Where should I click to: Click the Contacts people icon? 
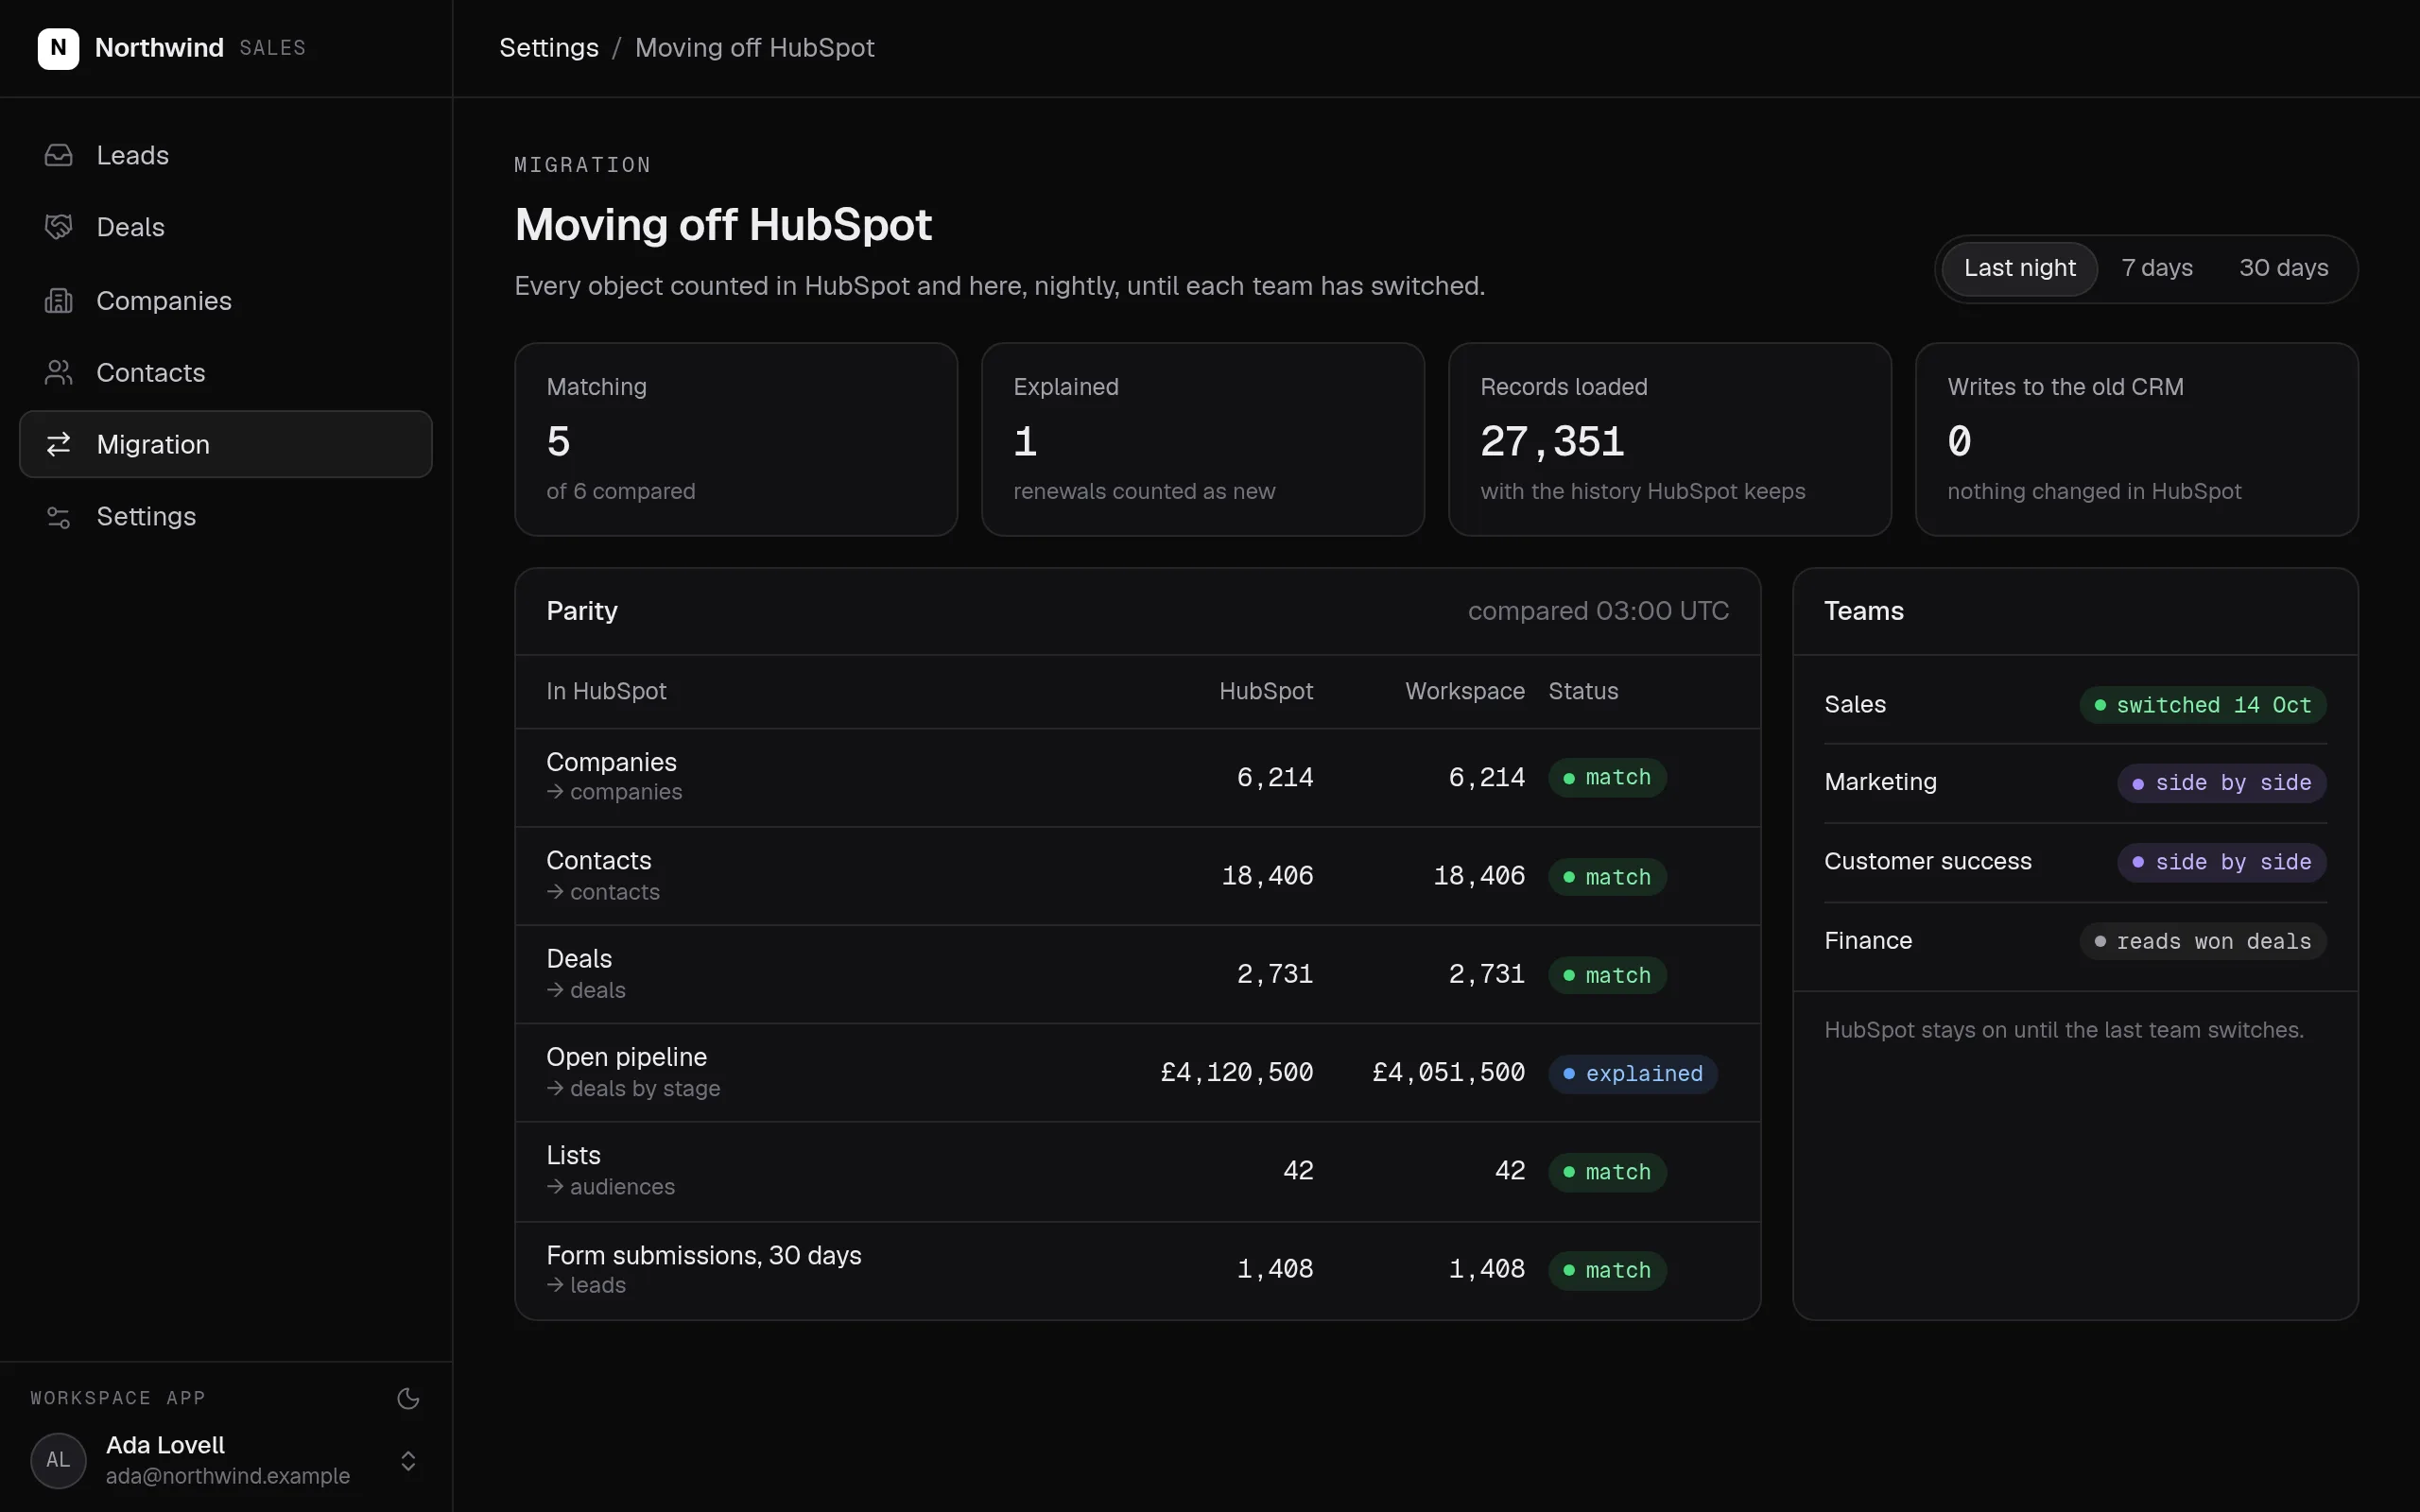(58, 372)
